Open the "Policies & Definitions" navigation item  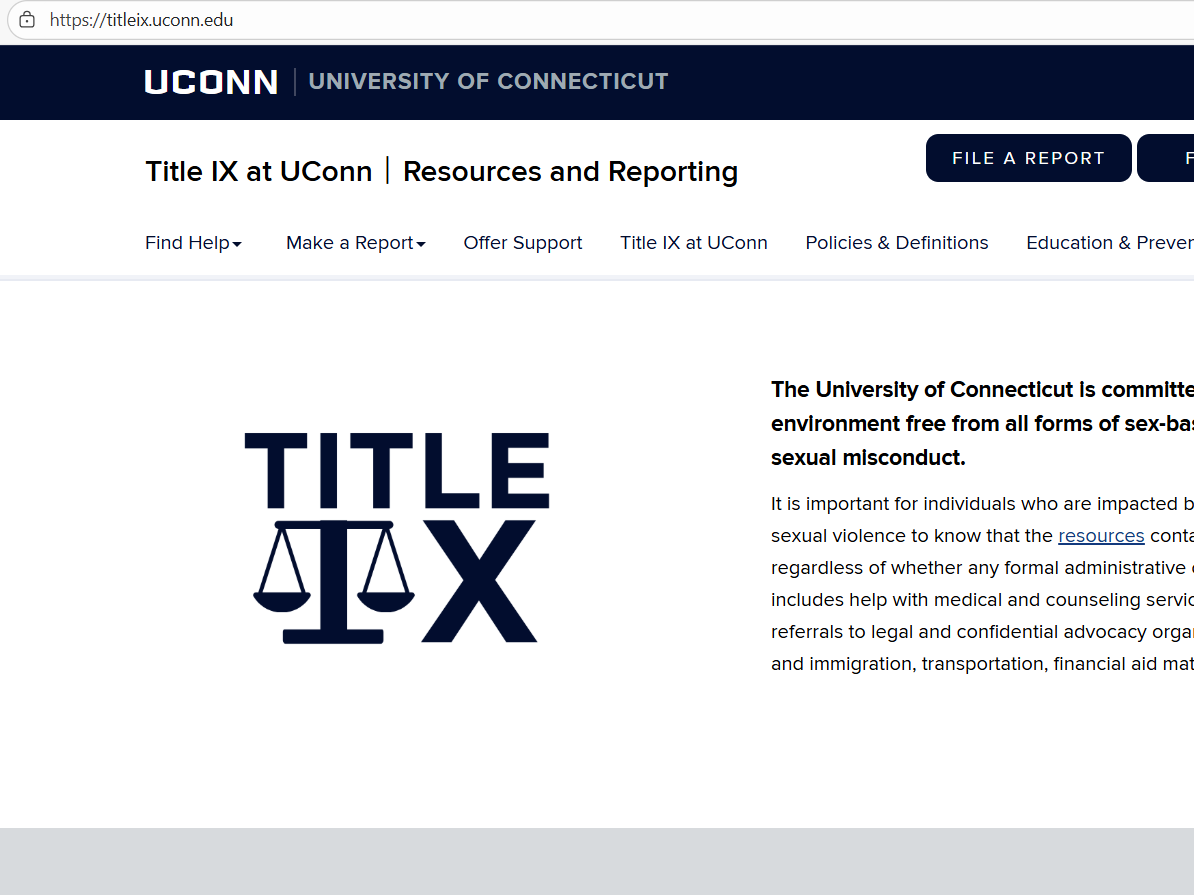(x=896, y=242)
